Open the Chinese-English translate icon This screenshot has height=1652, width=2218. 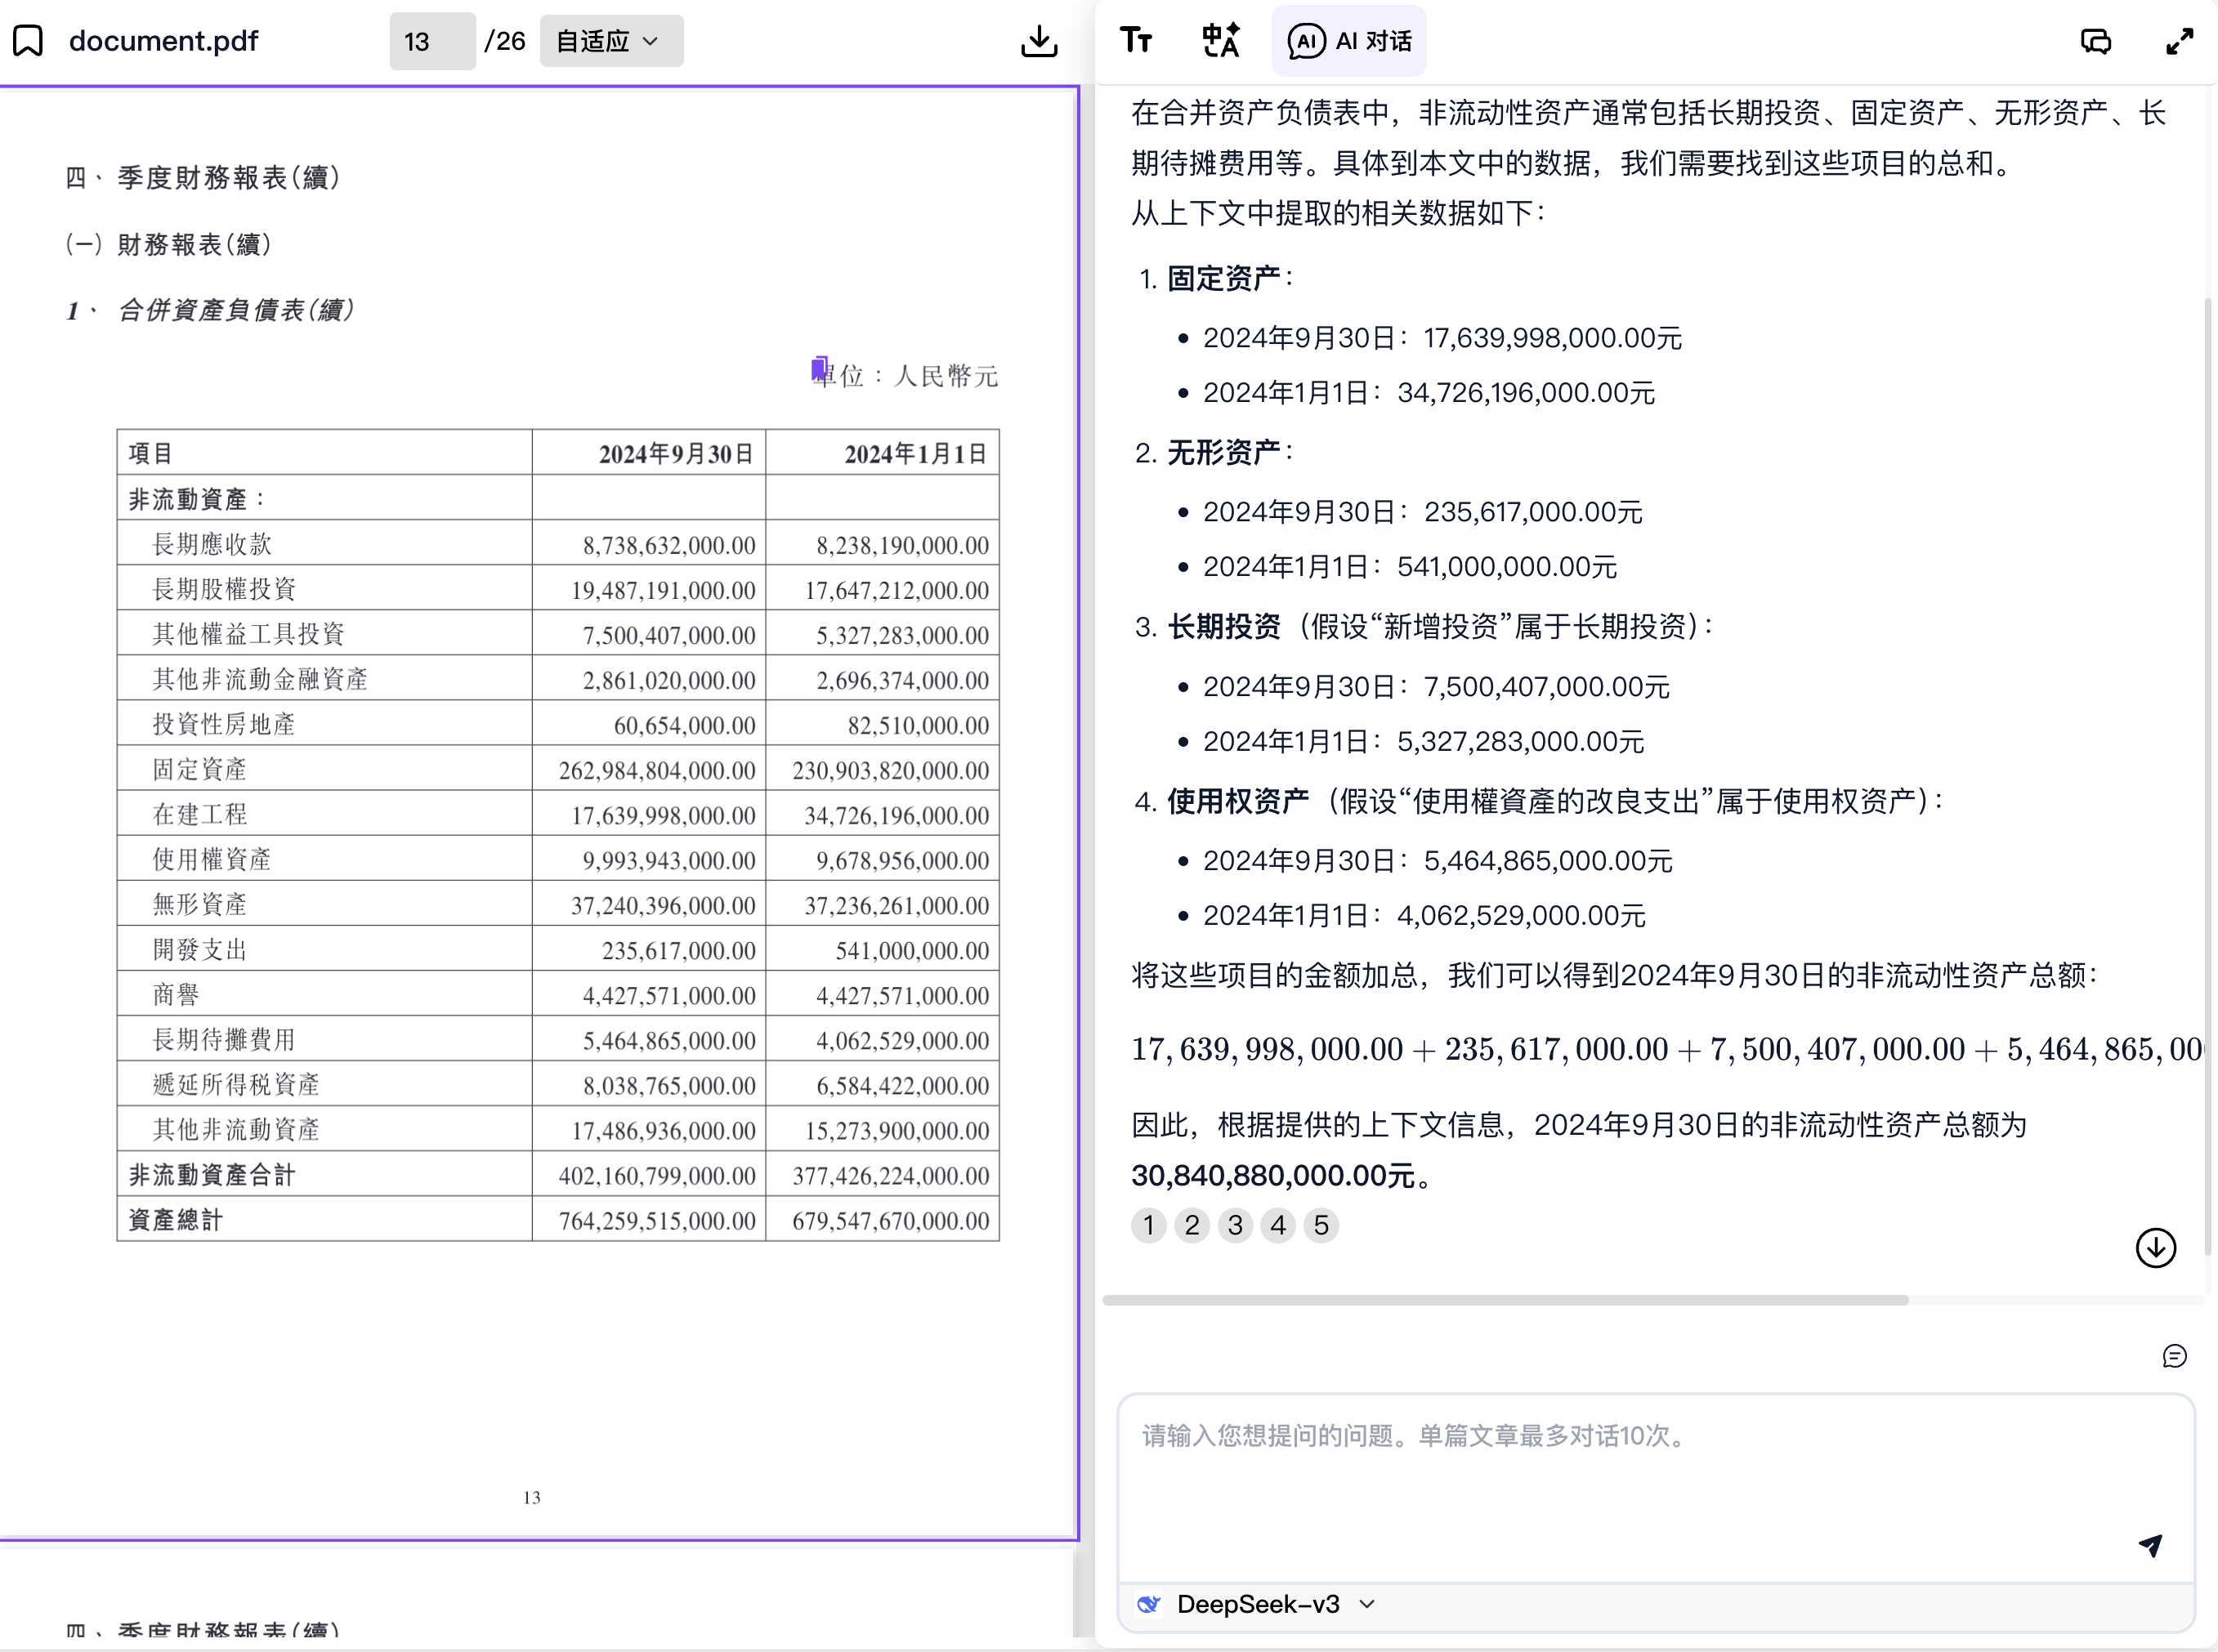tap(1220, 40)
